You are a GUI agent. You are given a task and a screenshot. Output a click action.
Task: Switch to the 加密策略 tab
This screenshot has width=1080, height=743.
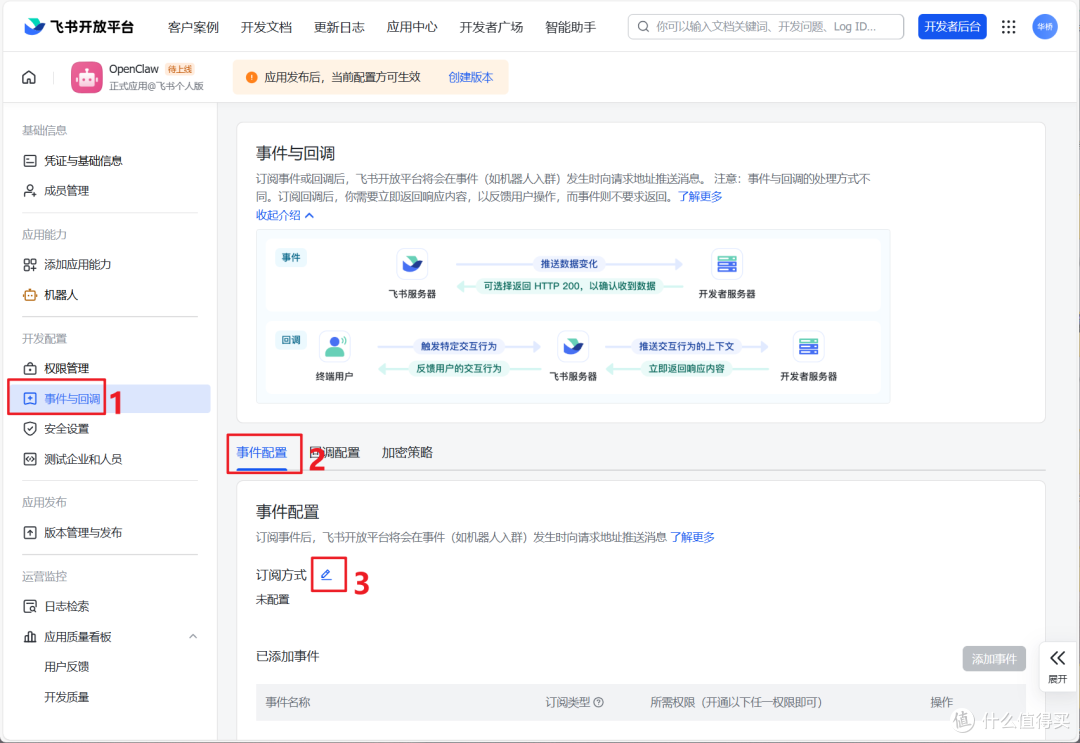(407, 452)
